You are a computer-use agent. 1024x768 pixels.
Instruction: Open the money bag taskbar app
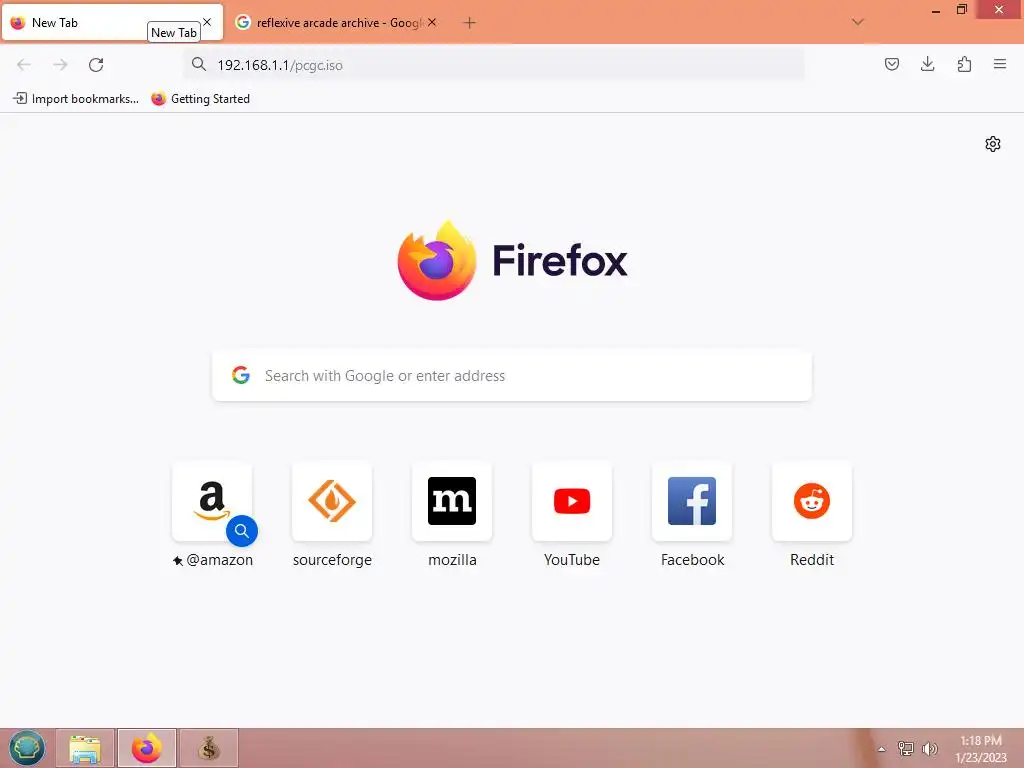[209, 748]
